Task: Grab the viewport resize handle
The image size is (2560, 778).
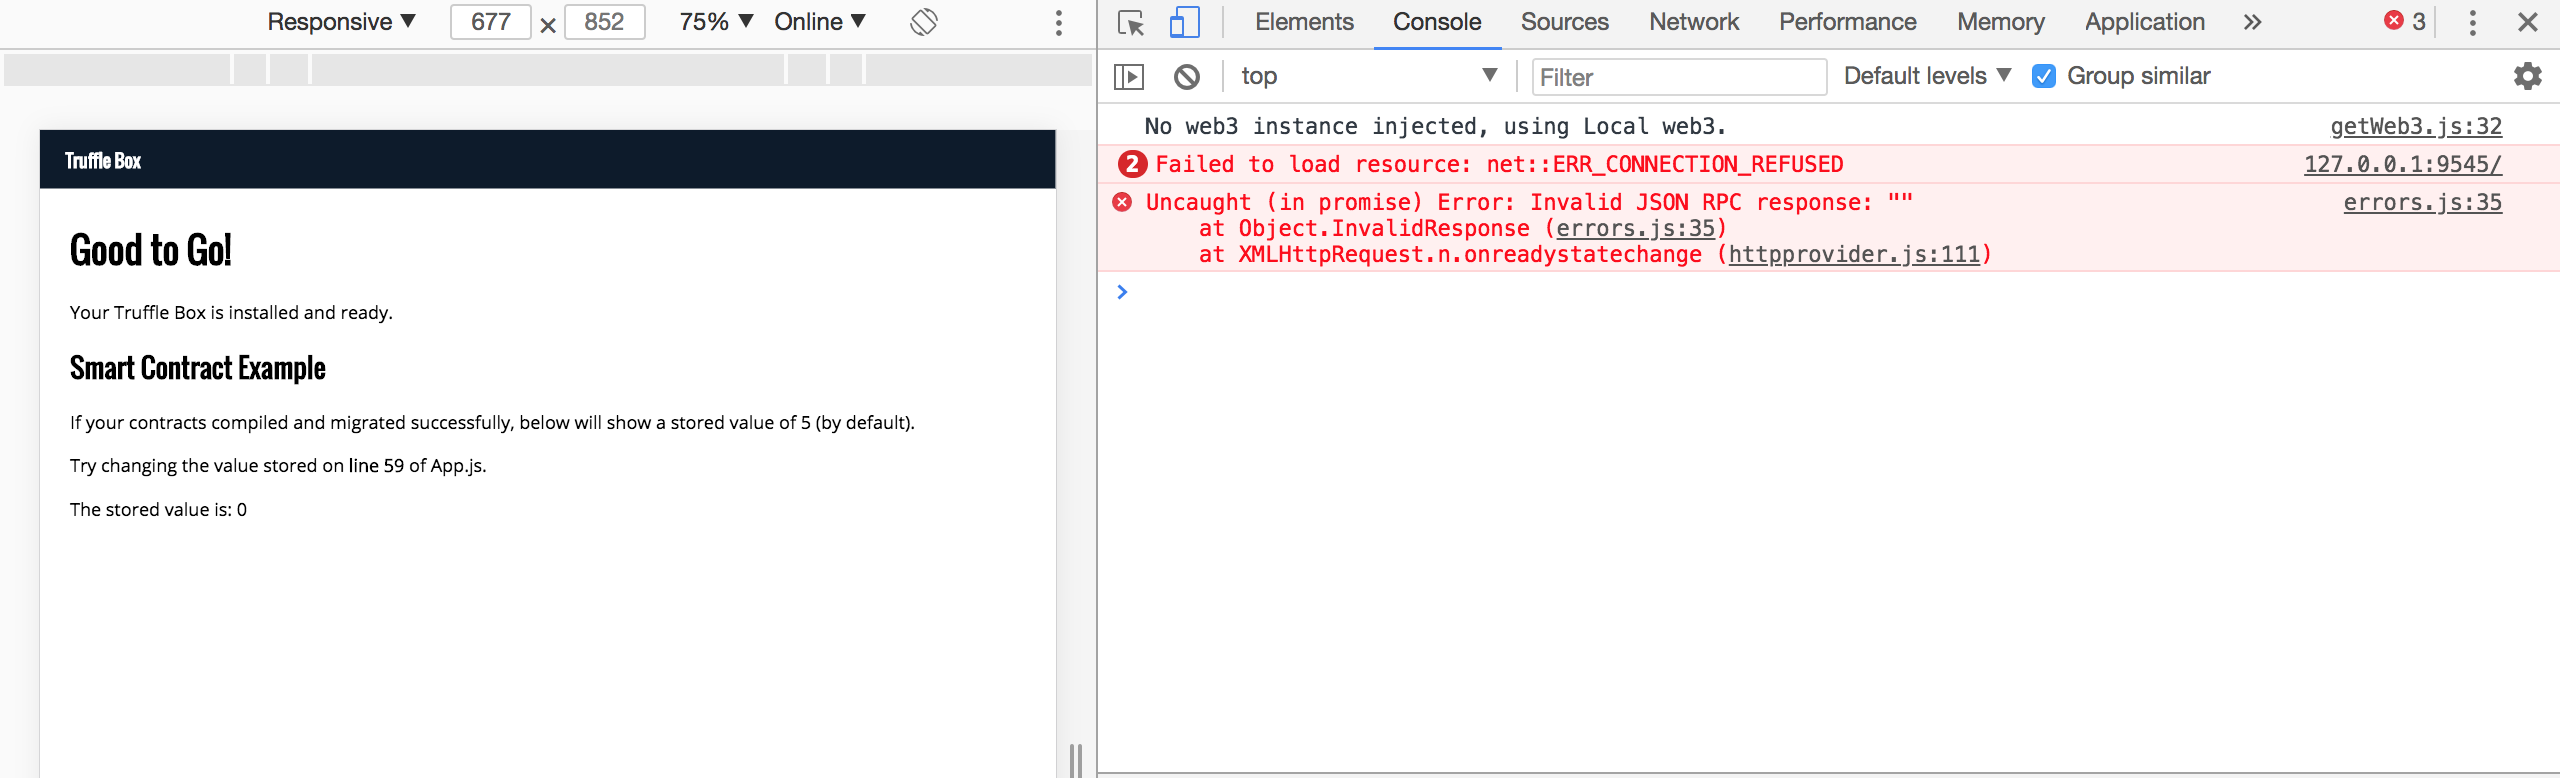Action: 1076,760
